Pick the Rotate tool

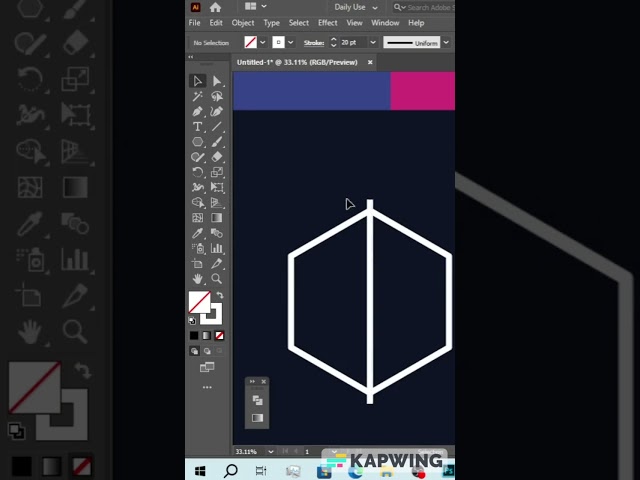click(198, 172)
